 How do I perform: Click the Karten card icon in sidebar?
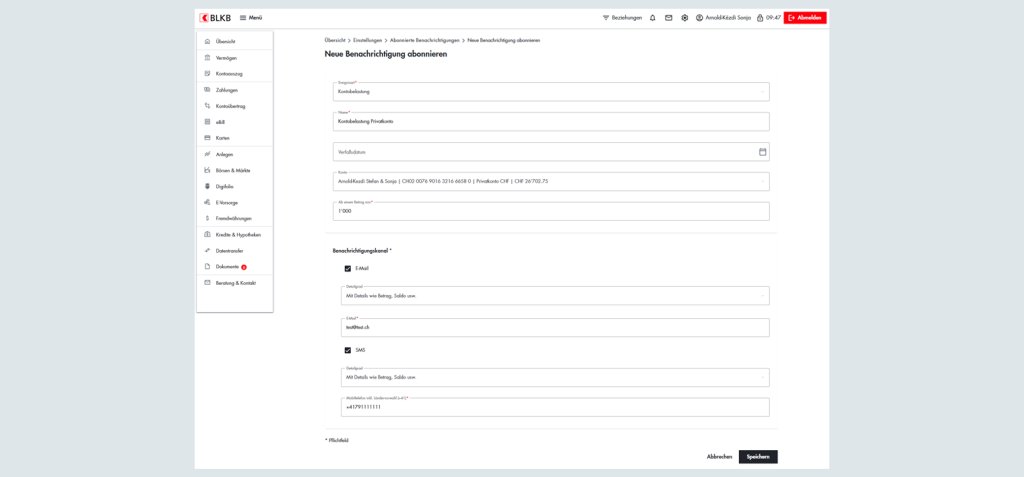pyautogui.click(x=207, y=138)
